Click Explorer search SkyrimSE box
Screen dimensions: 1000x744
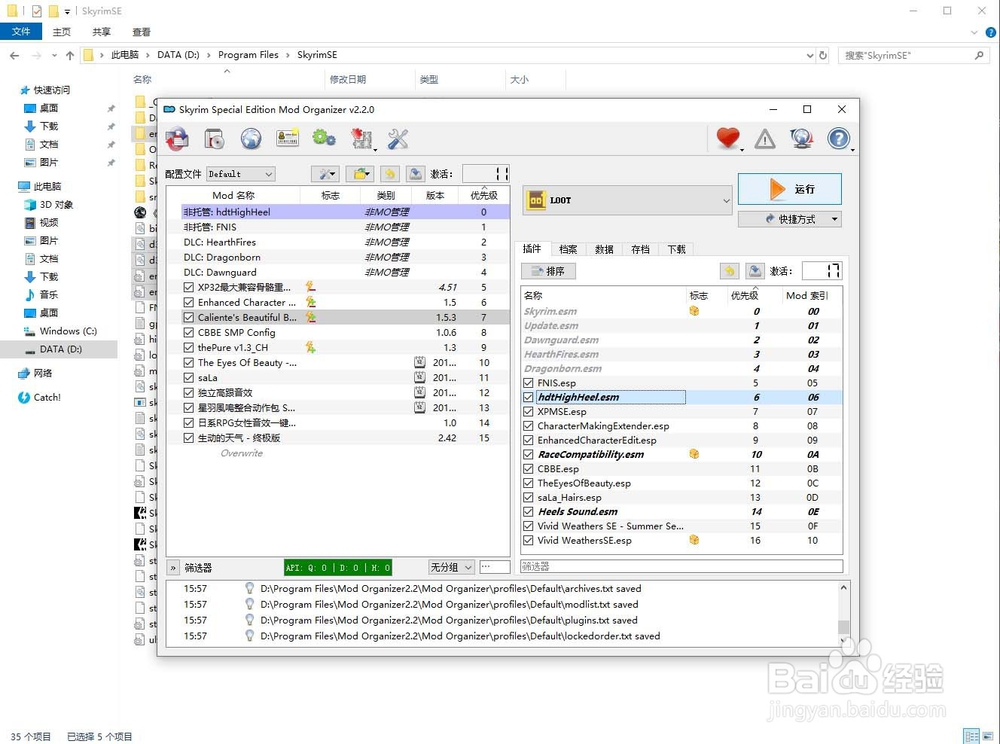tap(913, 55)
